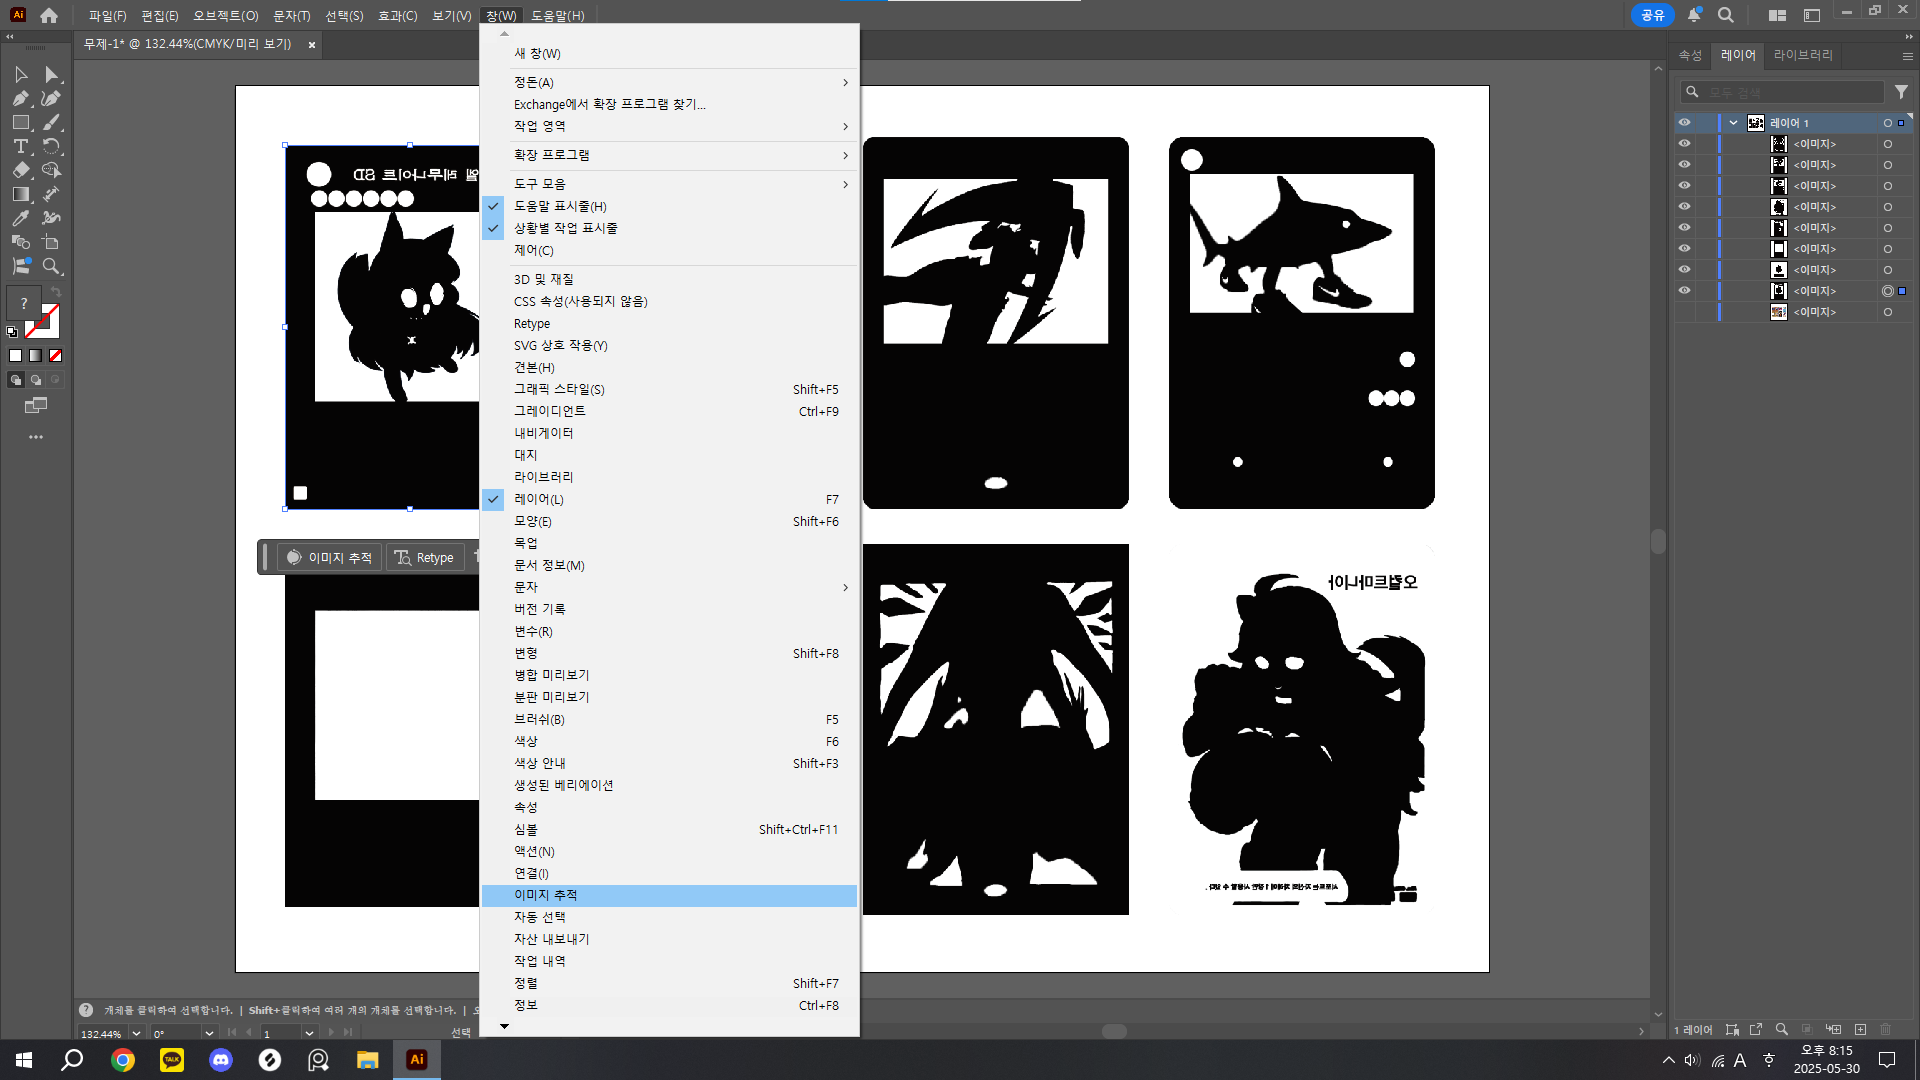Expand the 확장 프로그램 submenu
1920x1080 pixels.
[x=669, y=155]
